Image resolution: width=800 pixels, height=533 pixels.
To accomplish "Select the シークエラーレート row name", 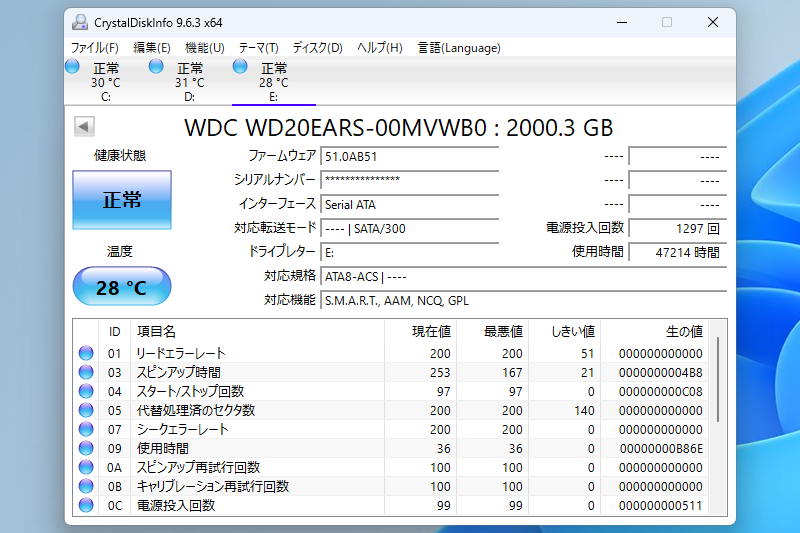I will 182,429.
